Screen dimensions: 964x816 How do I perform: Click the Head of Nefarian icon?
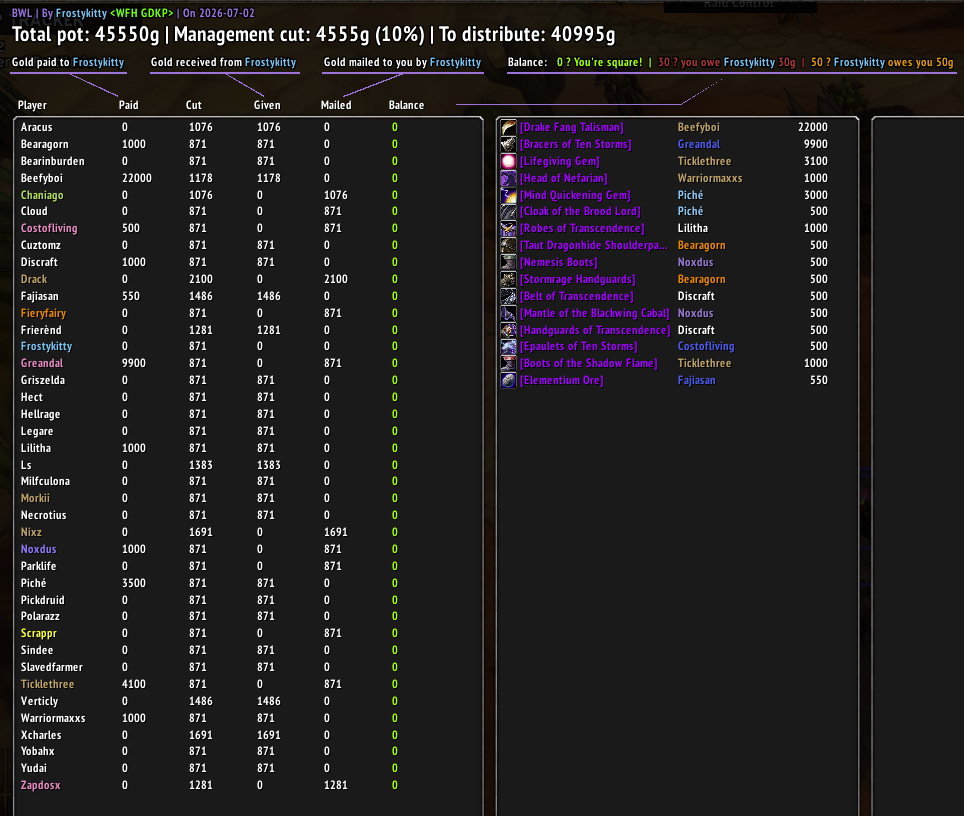508,178
